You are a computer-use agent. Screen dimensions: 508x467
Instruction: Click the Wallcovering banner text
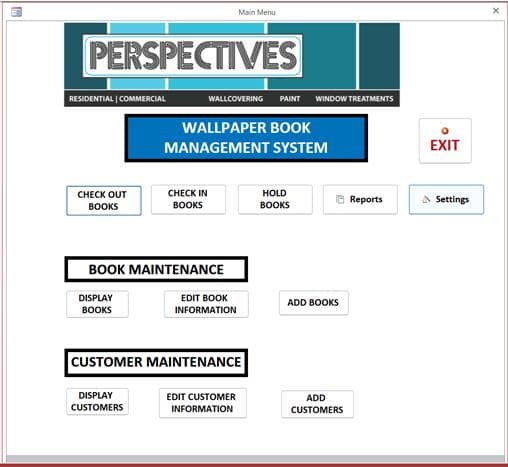236,99
